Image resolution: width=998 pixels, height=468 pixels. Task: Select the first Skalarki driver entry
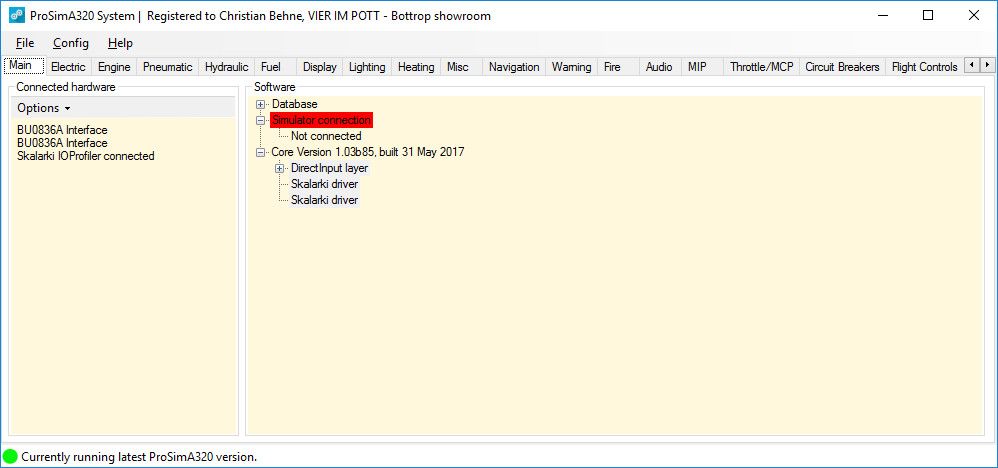point(325,184)
